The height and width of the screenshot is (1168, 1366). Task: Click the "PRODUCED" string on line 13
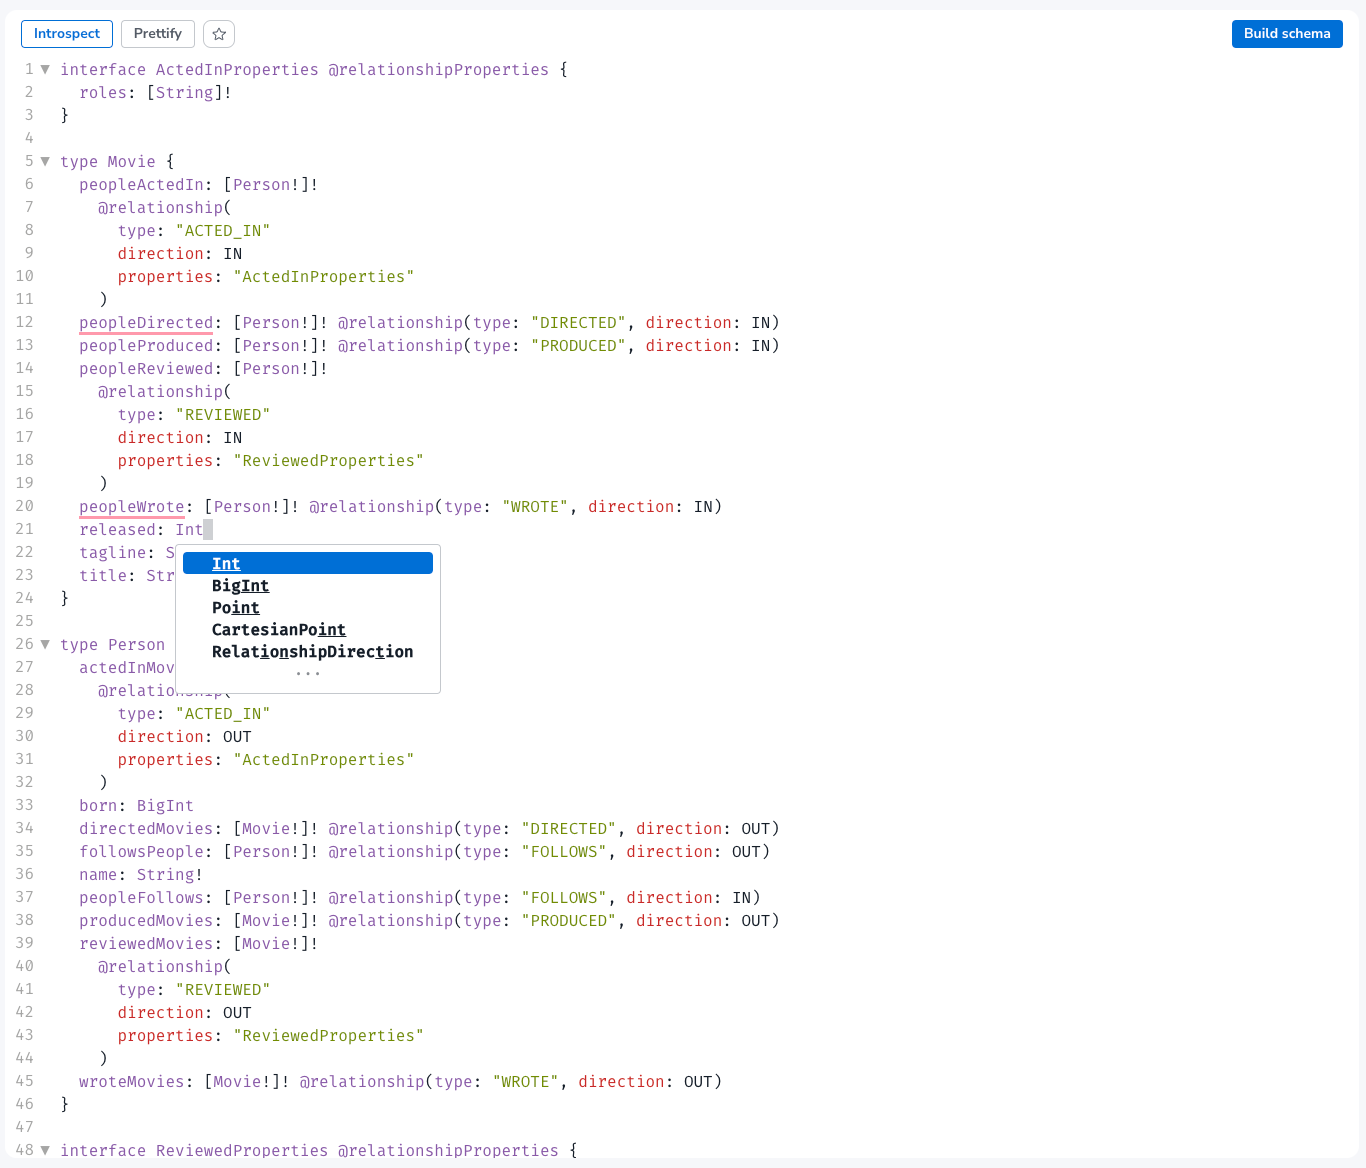pyautogui.click(x=578, y=346)
